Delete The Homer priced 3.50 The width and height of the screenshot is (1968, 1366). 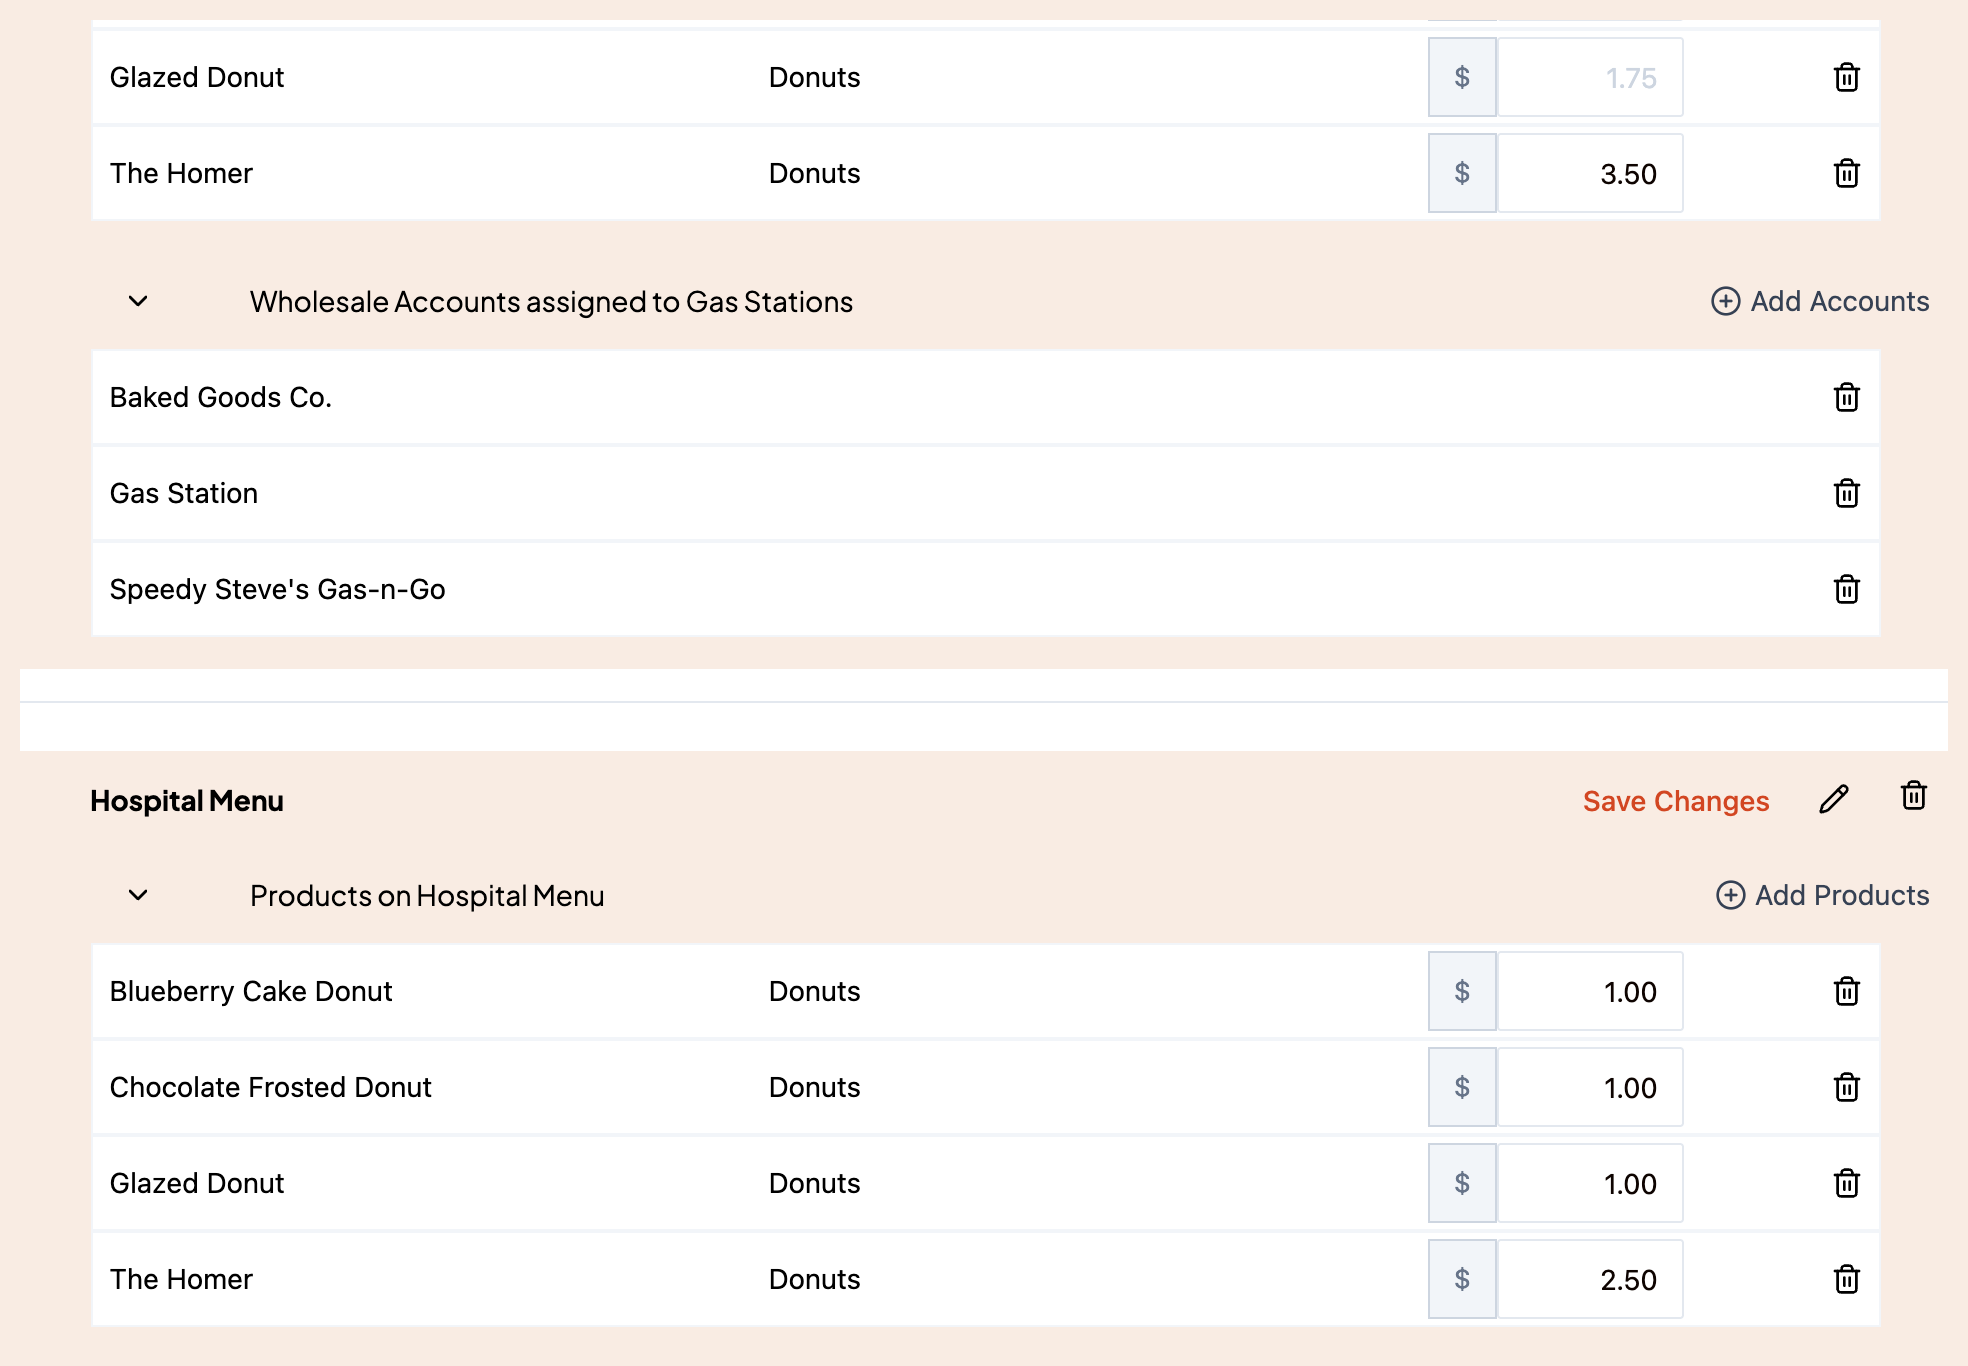[x=1846, y=173]
